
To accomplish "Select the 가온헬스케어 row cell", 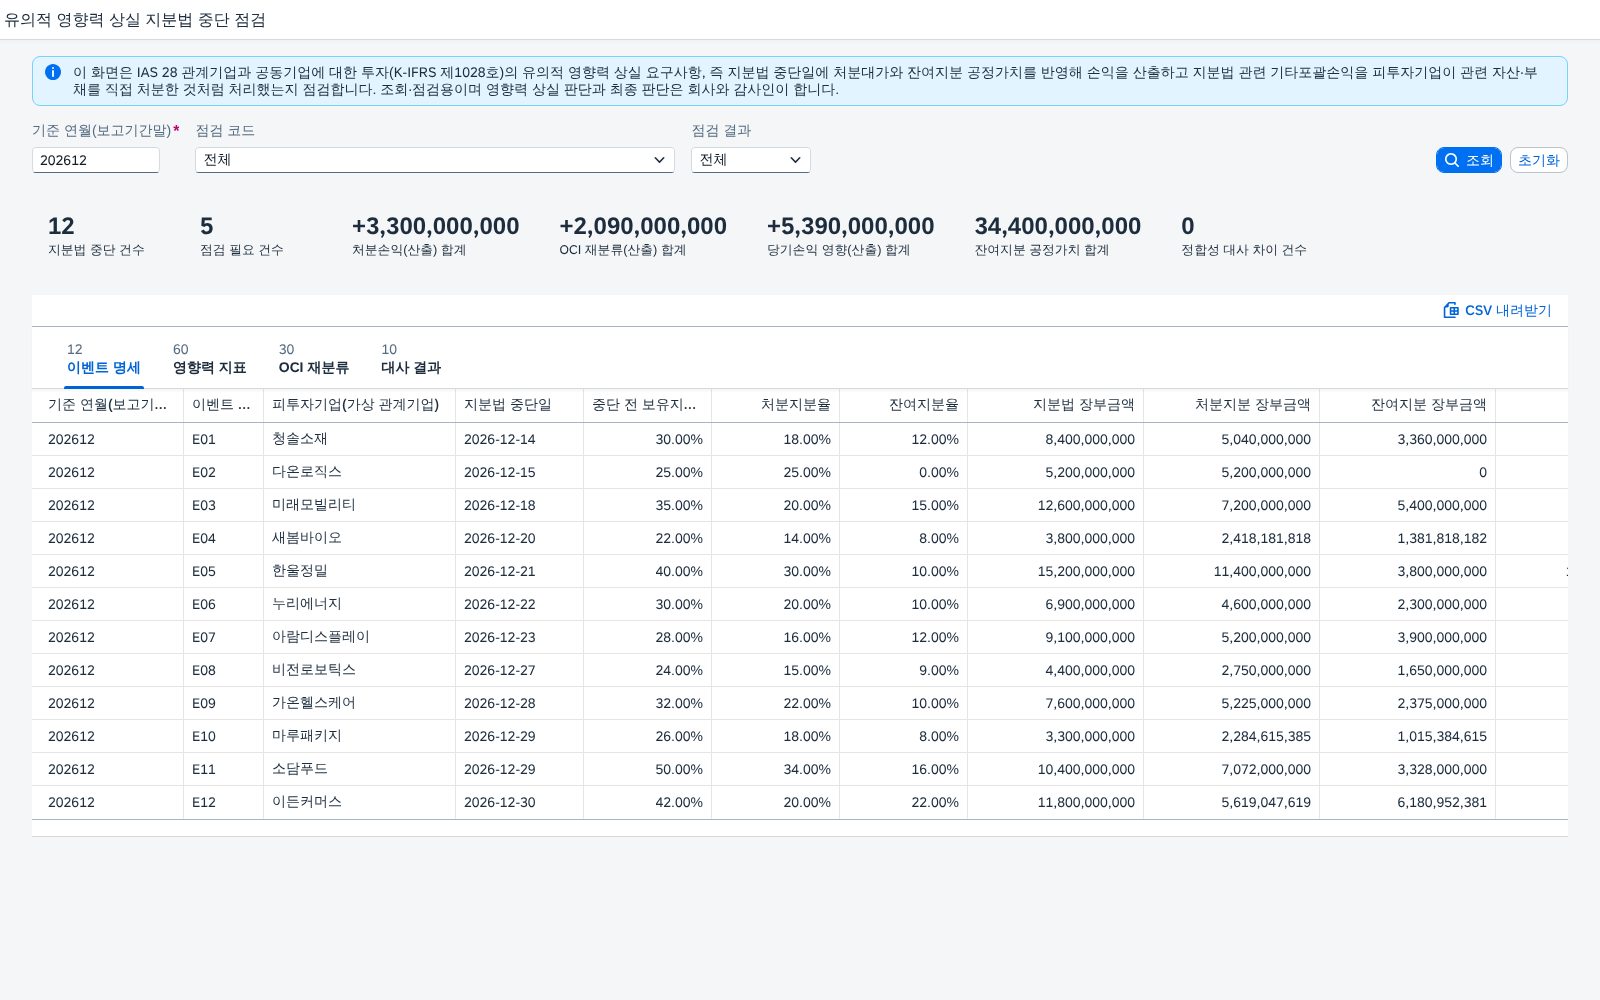I will [x=359, y=703].
